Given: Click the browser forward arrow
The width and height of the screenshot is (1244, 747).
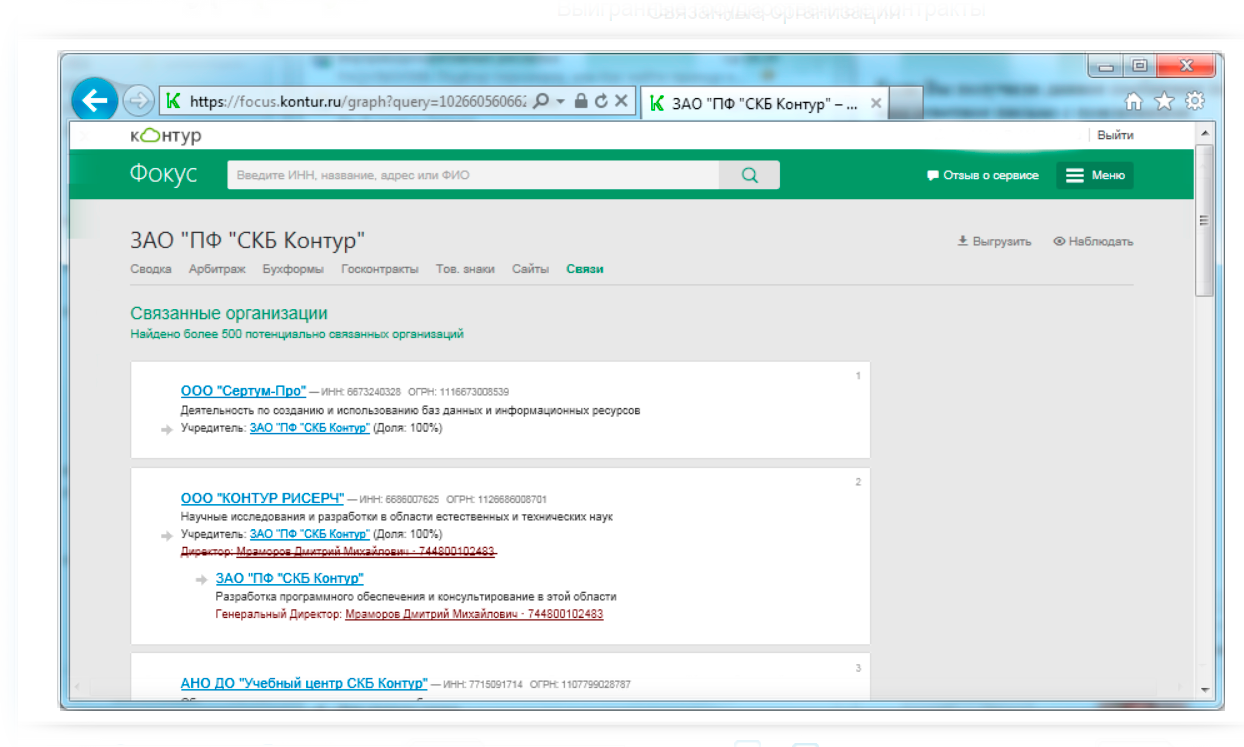Looking at the screenshot, I should [x=137, y=101].
